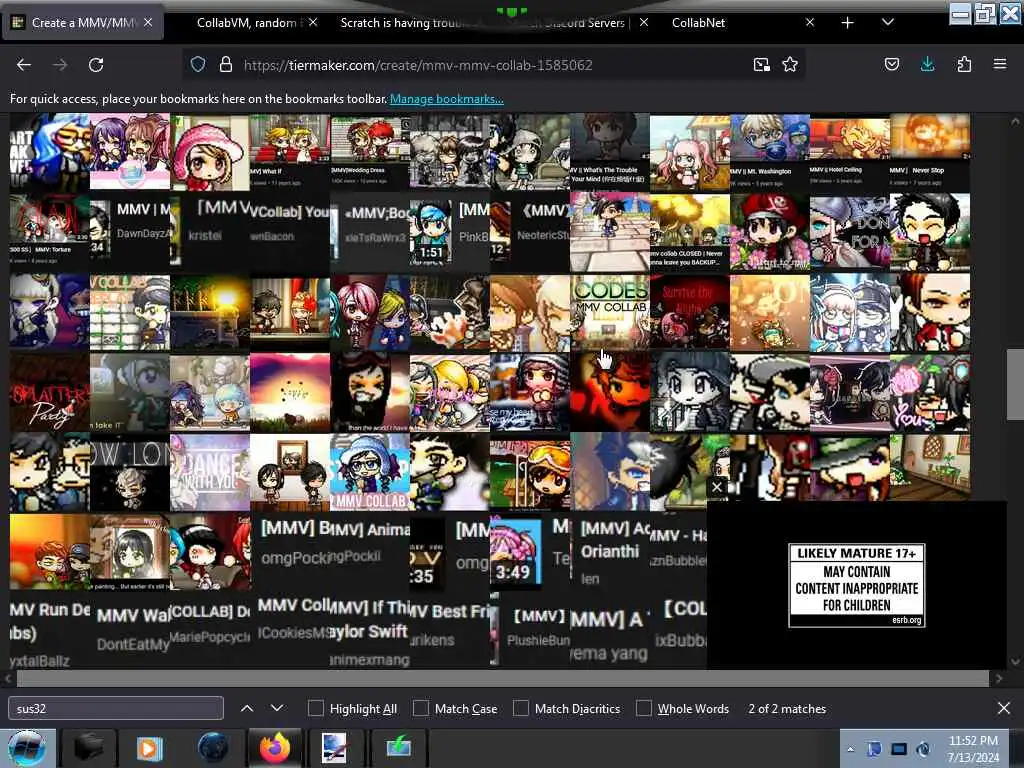Open the Downloads panel
The width and height of the screenshot is (1024, 768).
(927, 64)
